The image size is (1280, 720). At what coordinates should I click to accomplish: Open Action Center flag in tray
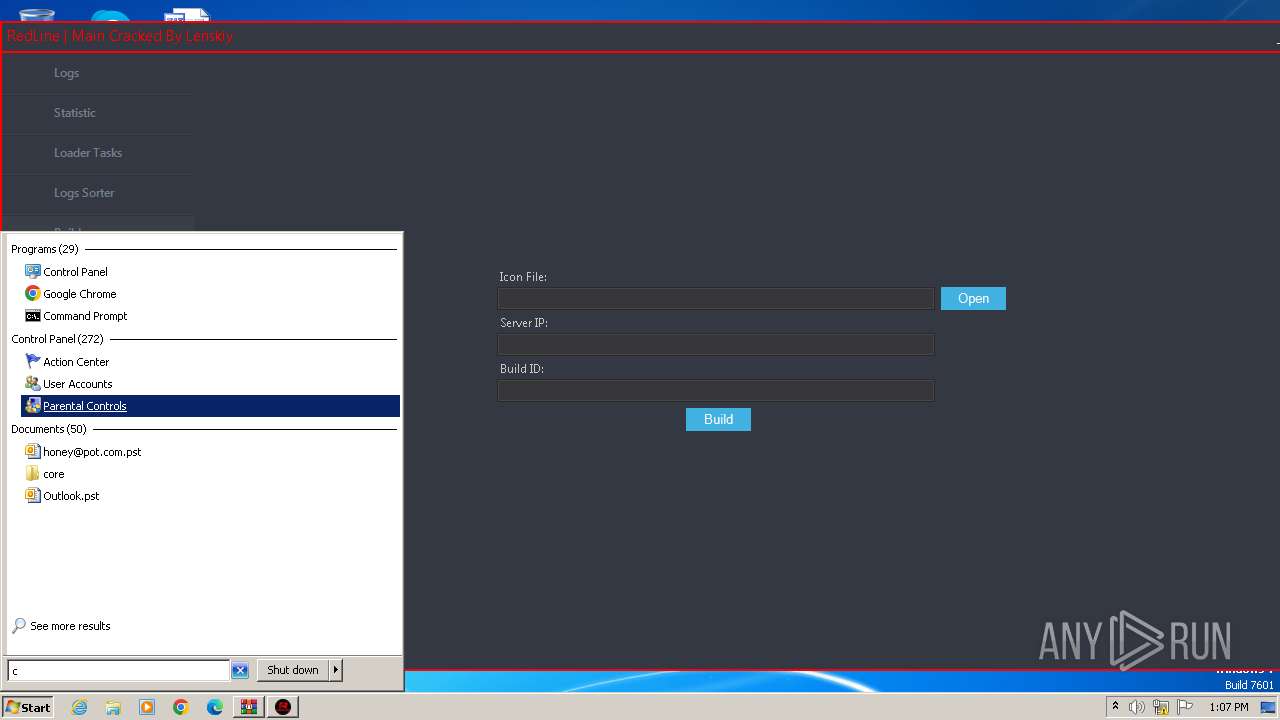[x=1185, y=707]
